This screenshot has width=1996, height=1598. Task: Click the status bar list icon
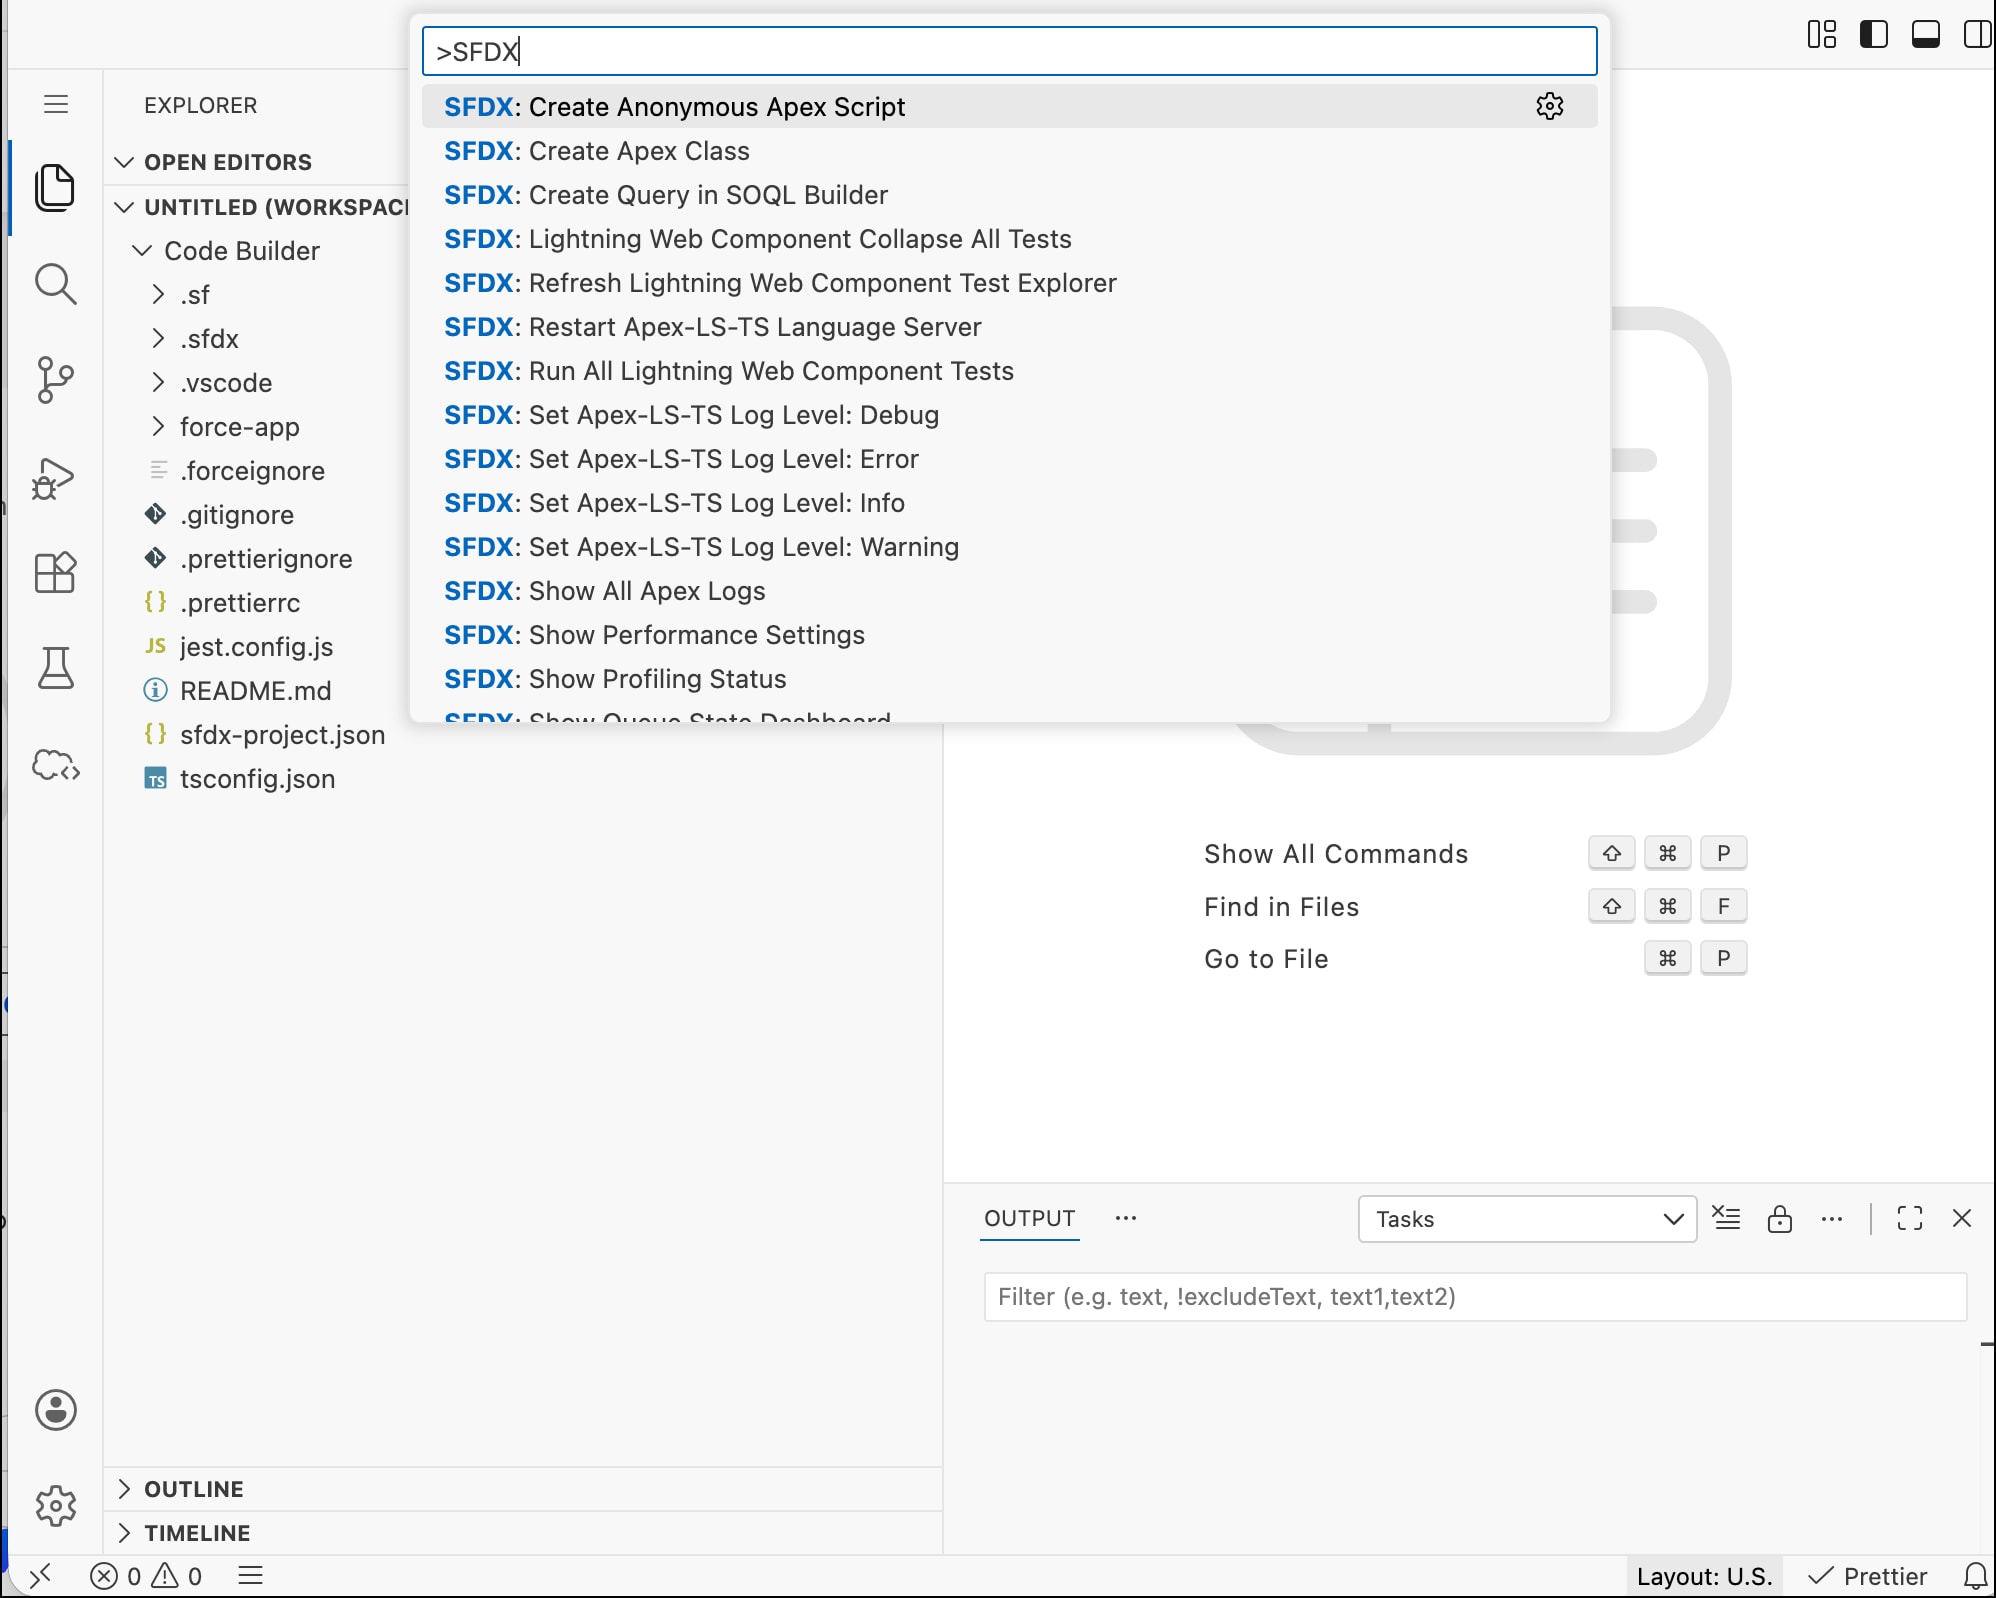[x=251, y=1576]
